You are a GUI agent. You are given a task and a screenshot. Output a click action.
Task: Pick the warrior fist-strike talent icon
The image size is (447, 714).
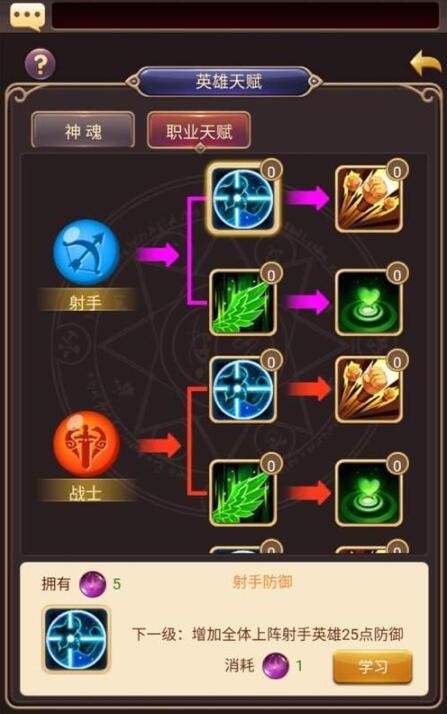click(x=369, y=389)
